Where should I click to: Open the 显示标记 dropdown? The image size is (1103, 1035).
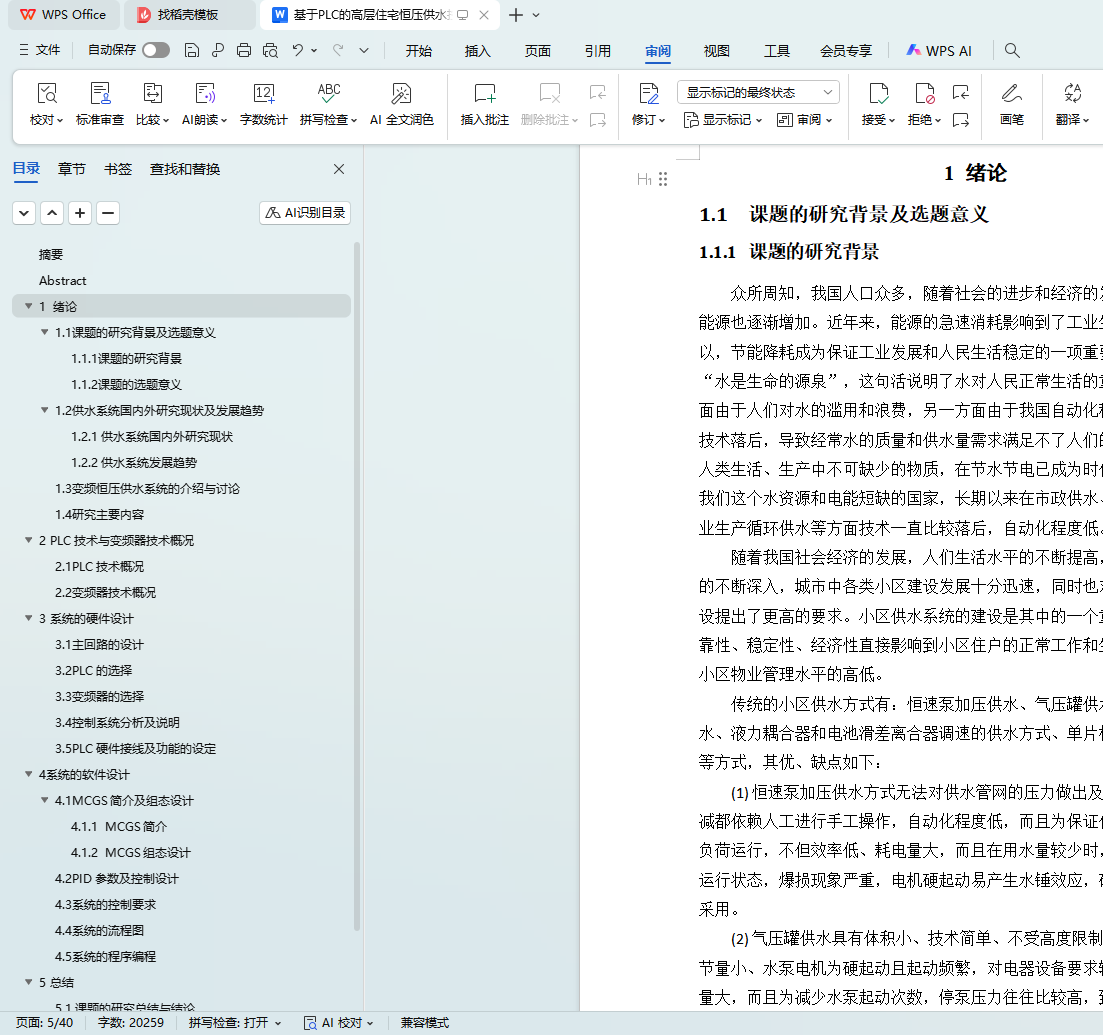coord(724,120)
